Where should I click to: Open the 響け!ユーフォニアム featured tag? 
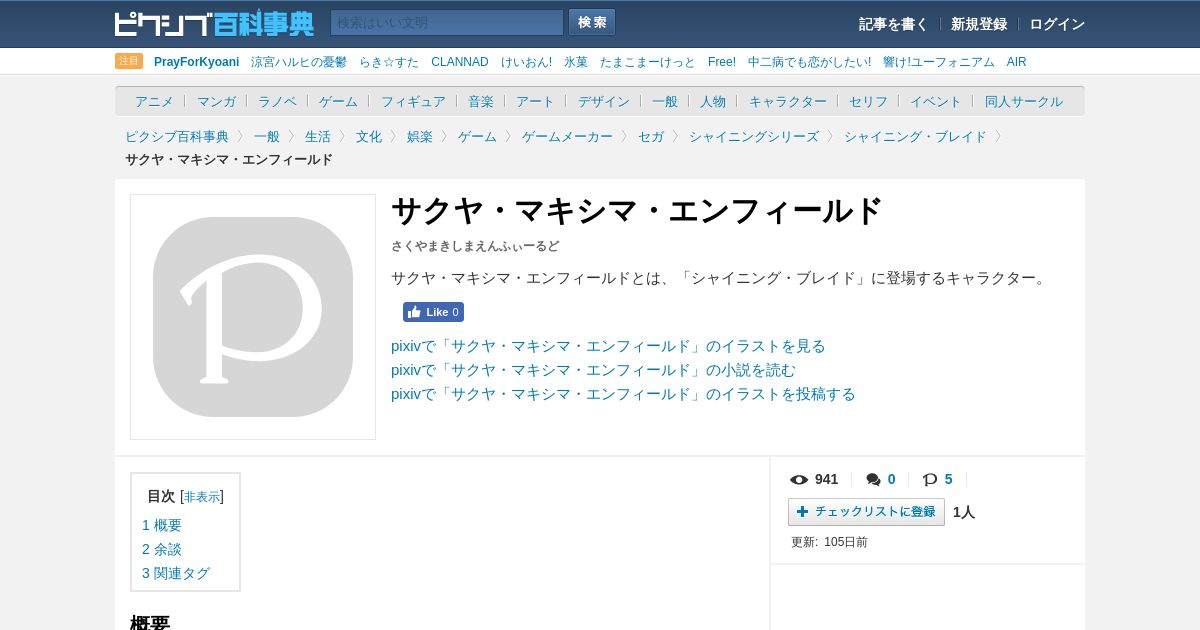coord(939,62)
